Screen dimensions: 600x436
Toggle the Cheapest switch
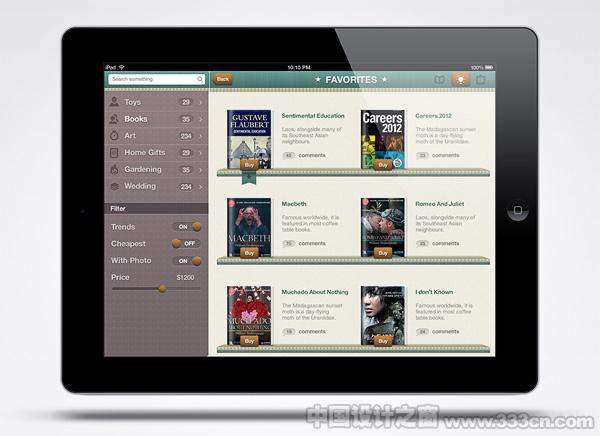pyautogui.click(x=187, y=243)
